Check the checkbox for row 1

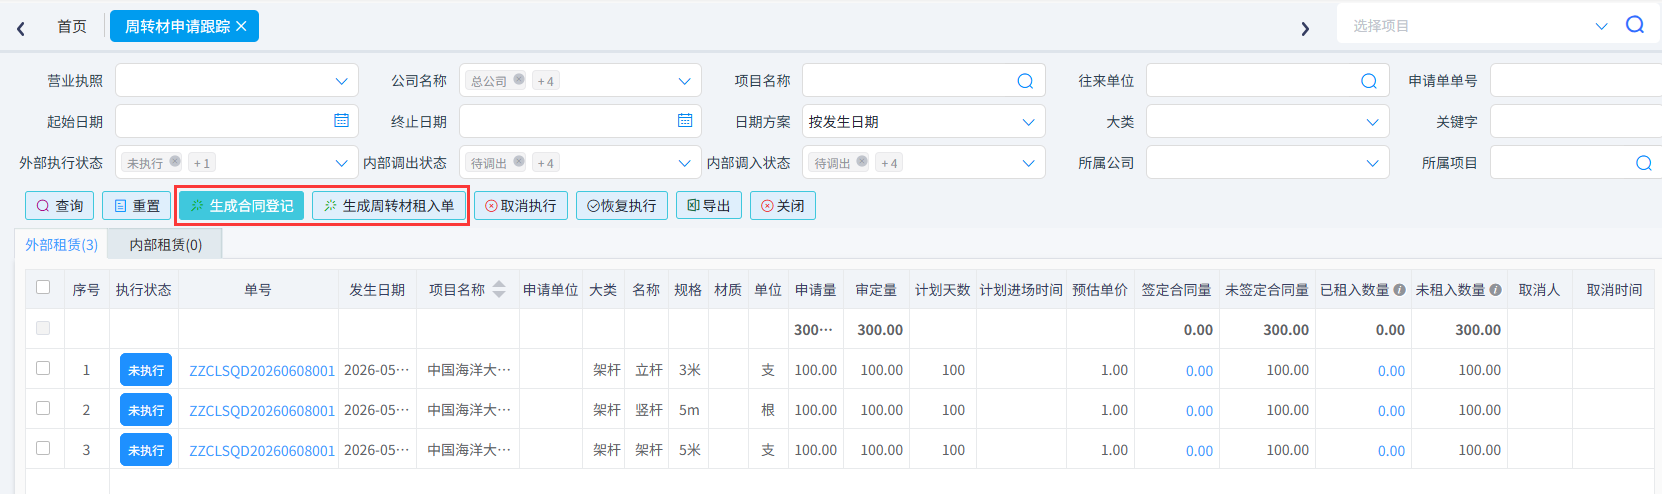pos(43,369)
